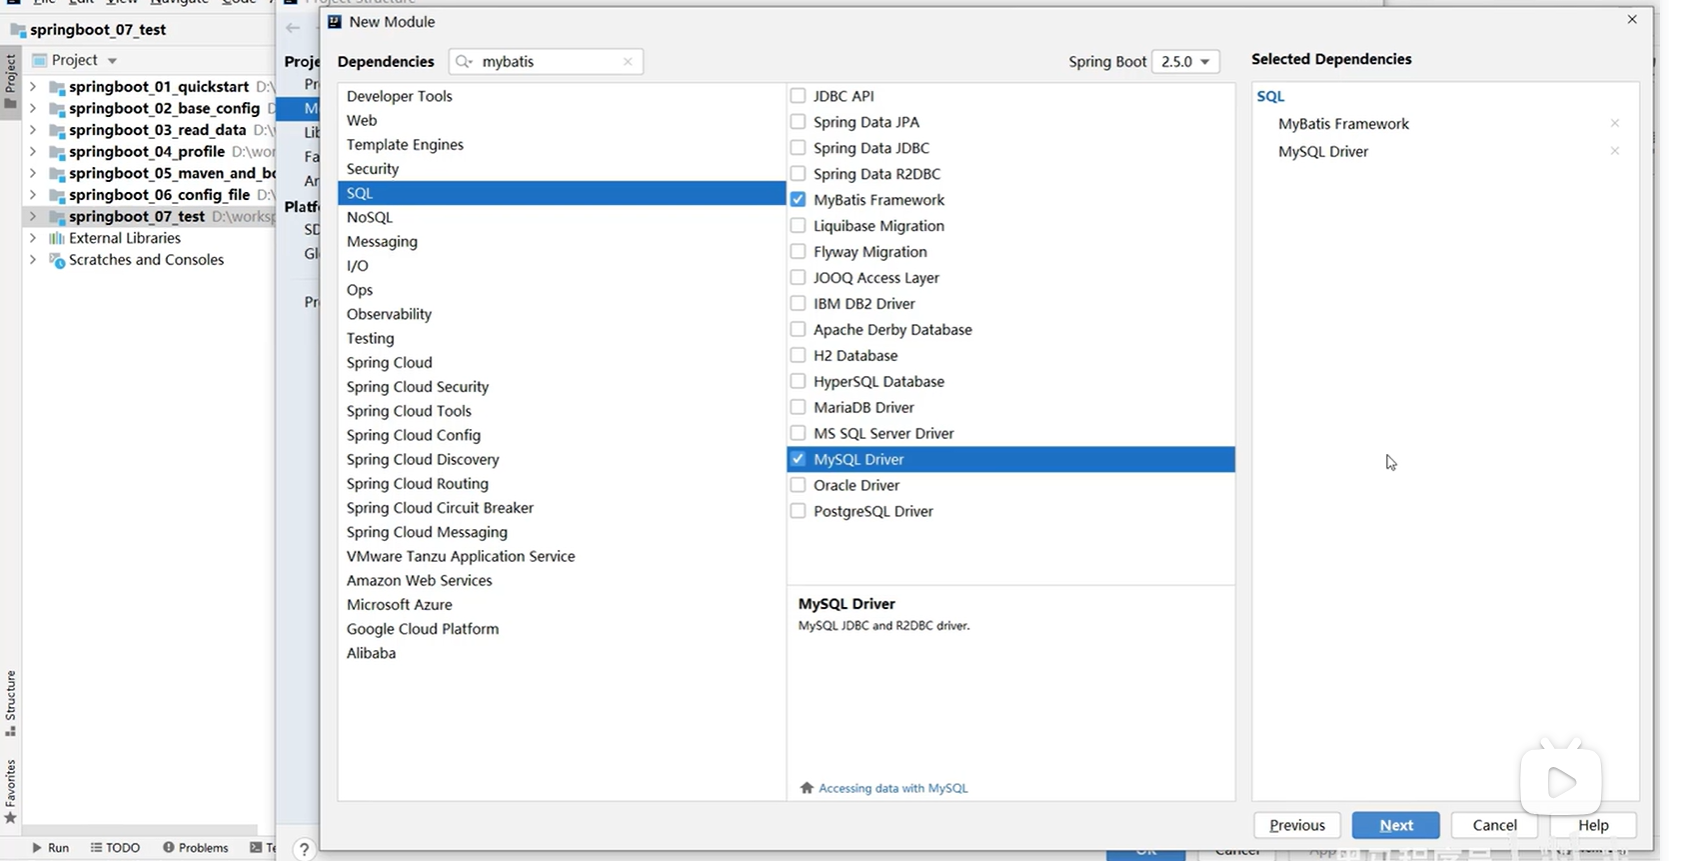Open the Project view dropdown arrow
The width and height of the screenshot is (1699, 861).
112,61
